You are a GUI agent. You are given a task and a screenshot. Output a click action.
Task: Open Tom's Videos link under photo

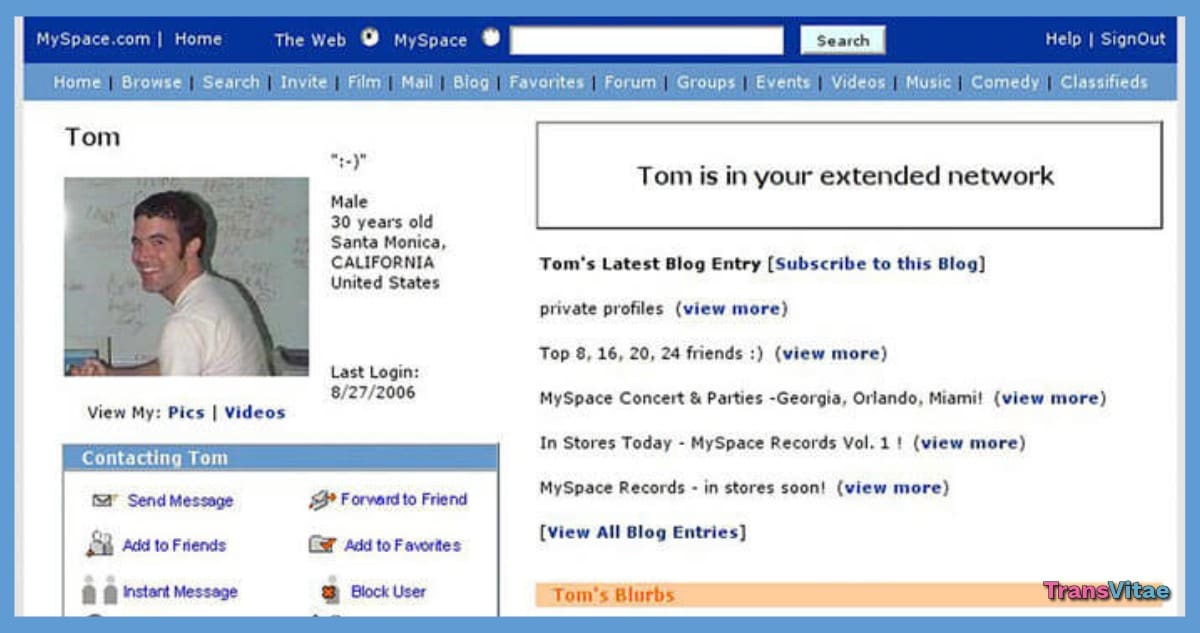point(254,412)
